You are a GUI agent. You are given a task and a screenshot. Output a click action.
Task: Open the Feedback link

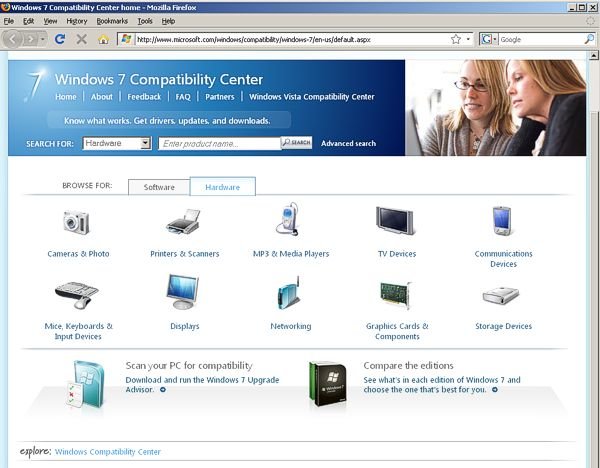click(144, 97)
